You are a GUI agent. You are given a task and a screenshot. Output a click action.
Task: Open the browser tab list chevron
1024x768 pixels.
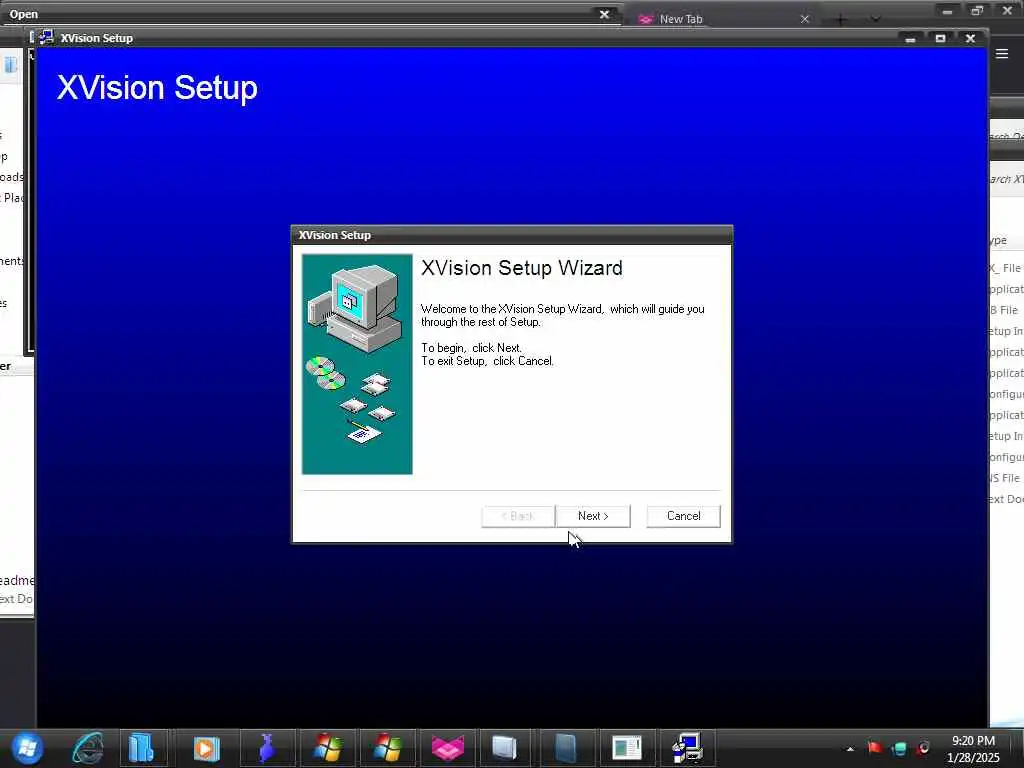[x=875, y=19]
